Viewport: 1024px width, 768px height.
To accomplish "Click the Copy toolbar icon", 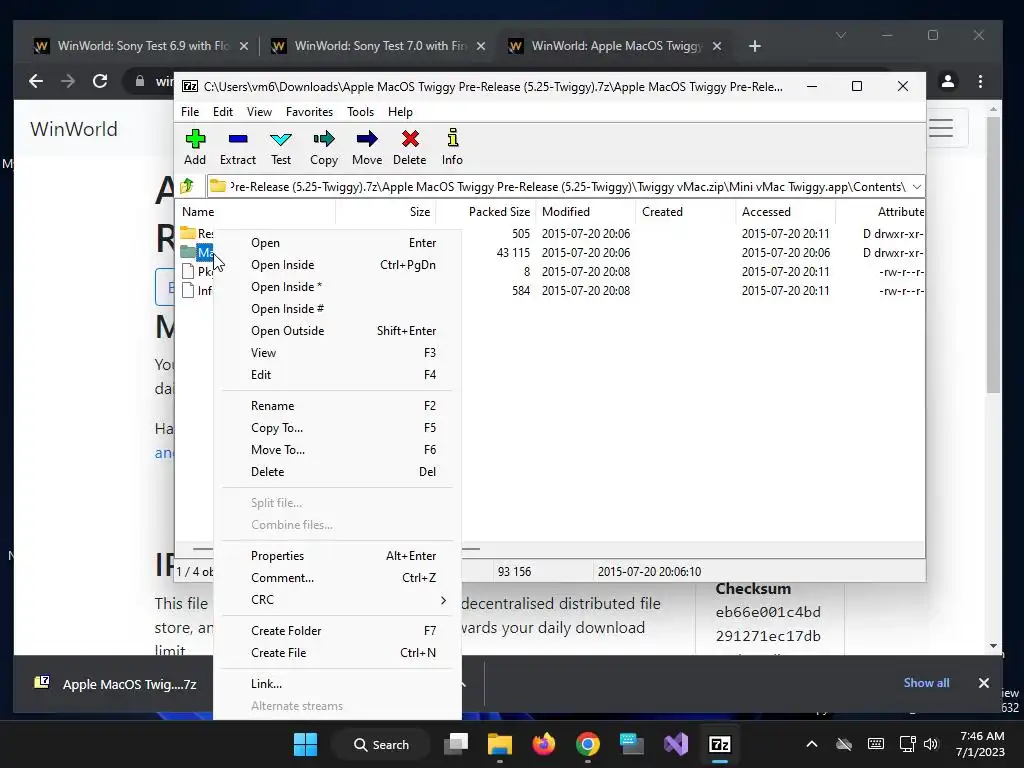I will click(x=324, y=147).
